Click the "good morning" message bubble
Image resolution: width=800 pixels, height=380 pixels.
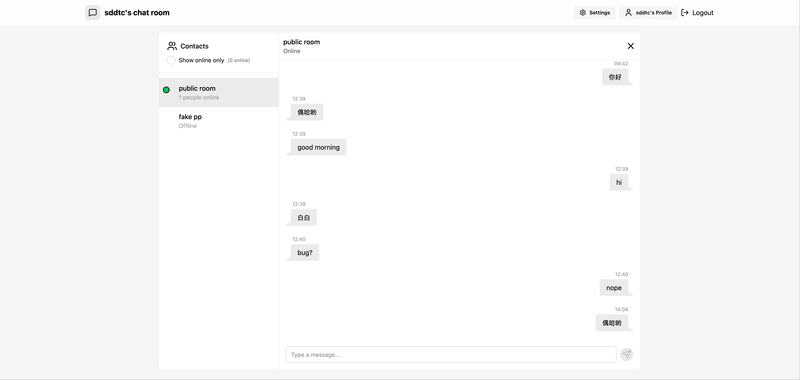pyautogui.click(x=318, y=147)
